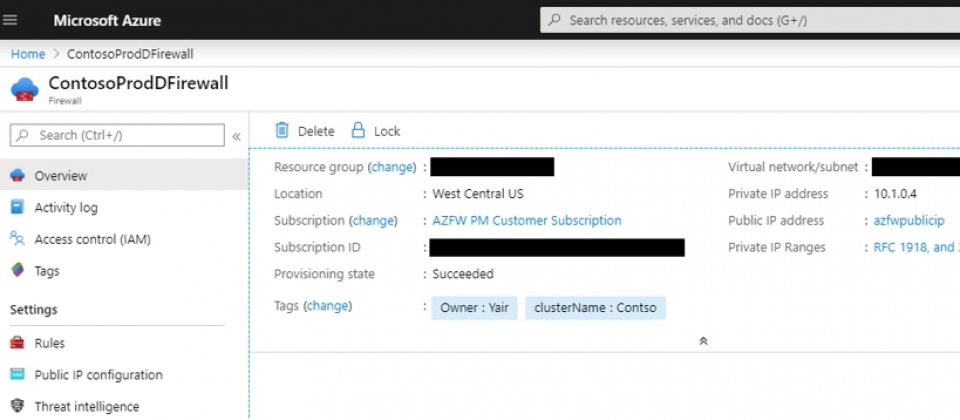The image size is (960, 420).
Task: Click the clusterName : Contso tag
Action: (595, 308)
